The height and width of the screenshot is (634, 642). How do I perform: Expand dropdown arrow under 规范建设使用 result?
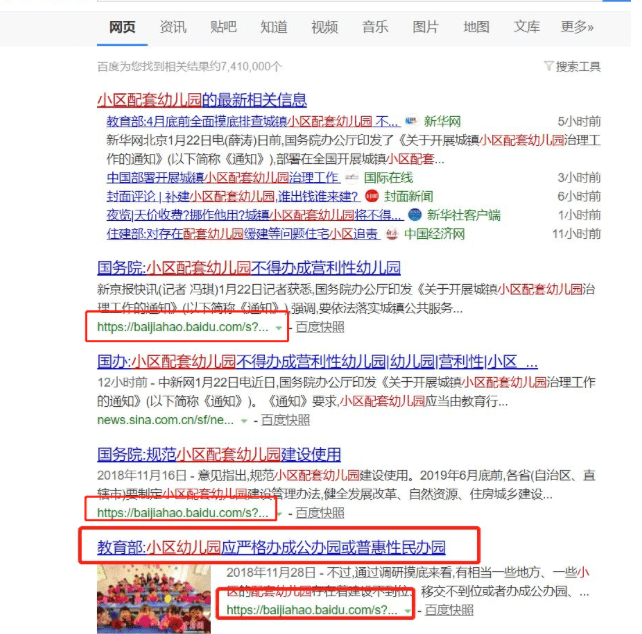coord(279,514)
